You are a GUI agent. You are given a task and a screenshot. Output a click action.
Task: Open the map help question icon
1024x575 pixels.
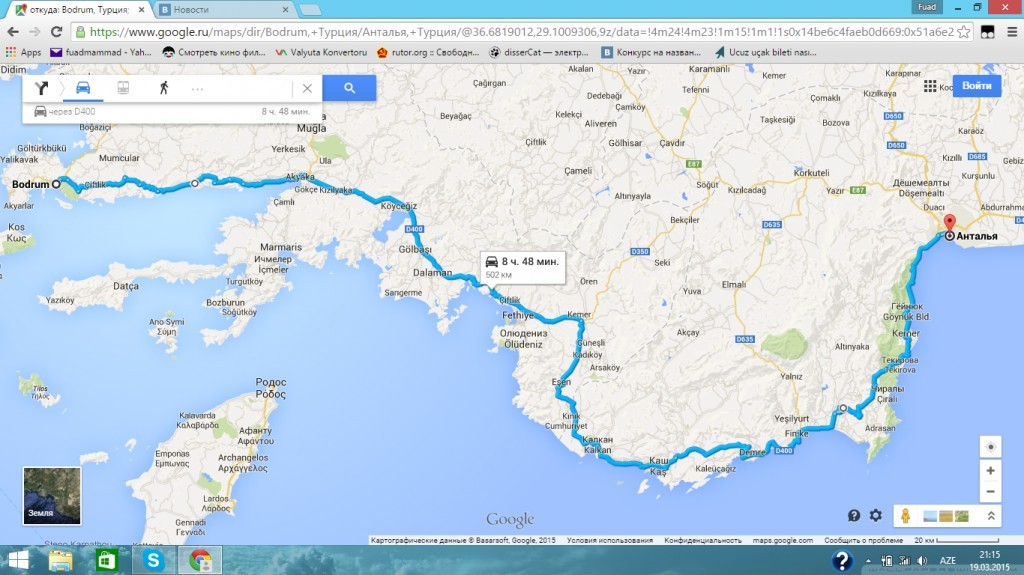(x=854, y=515)
